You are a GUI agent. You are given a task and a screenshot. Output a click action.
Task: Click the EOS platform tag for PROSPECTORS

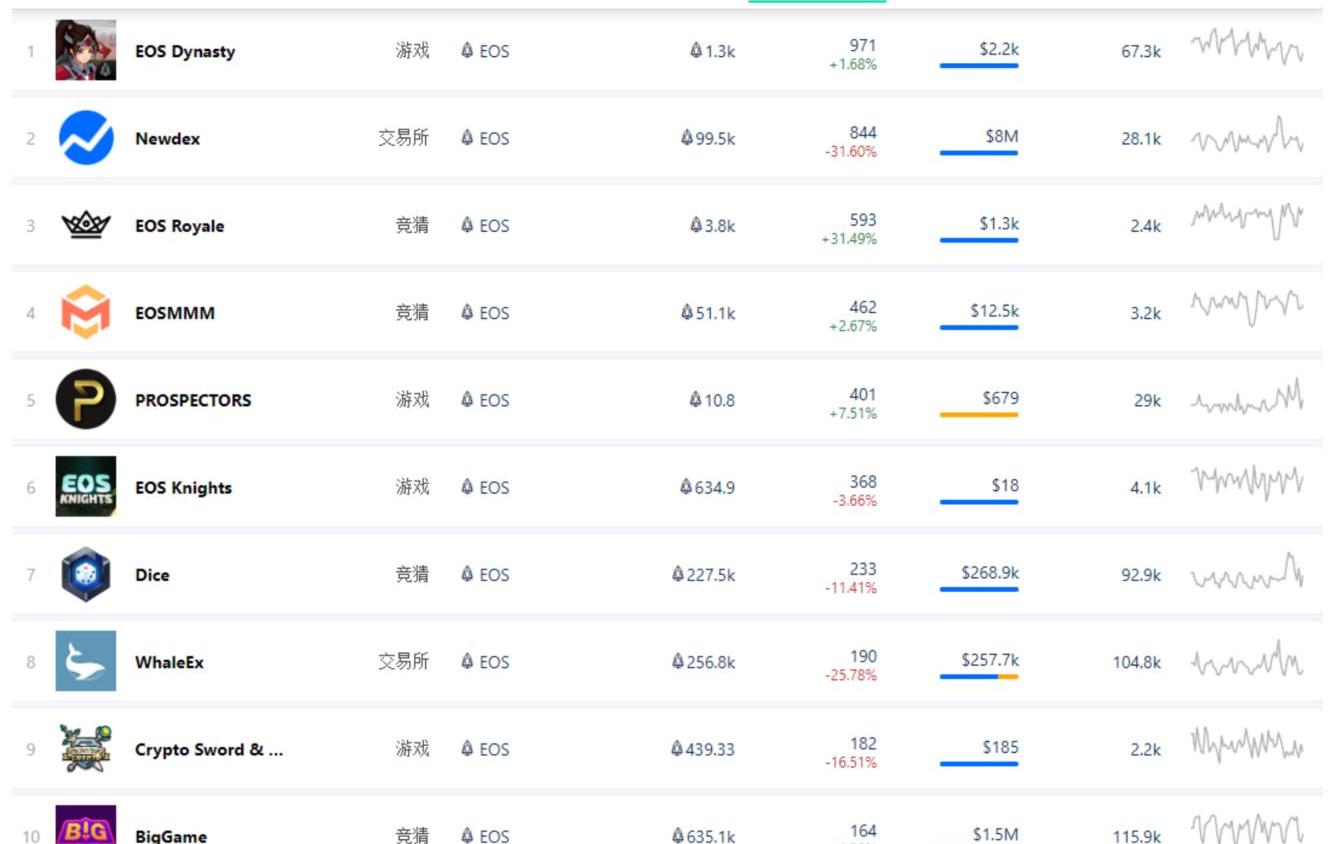point(485,400)
